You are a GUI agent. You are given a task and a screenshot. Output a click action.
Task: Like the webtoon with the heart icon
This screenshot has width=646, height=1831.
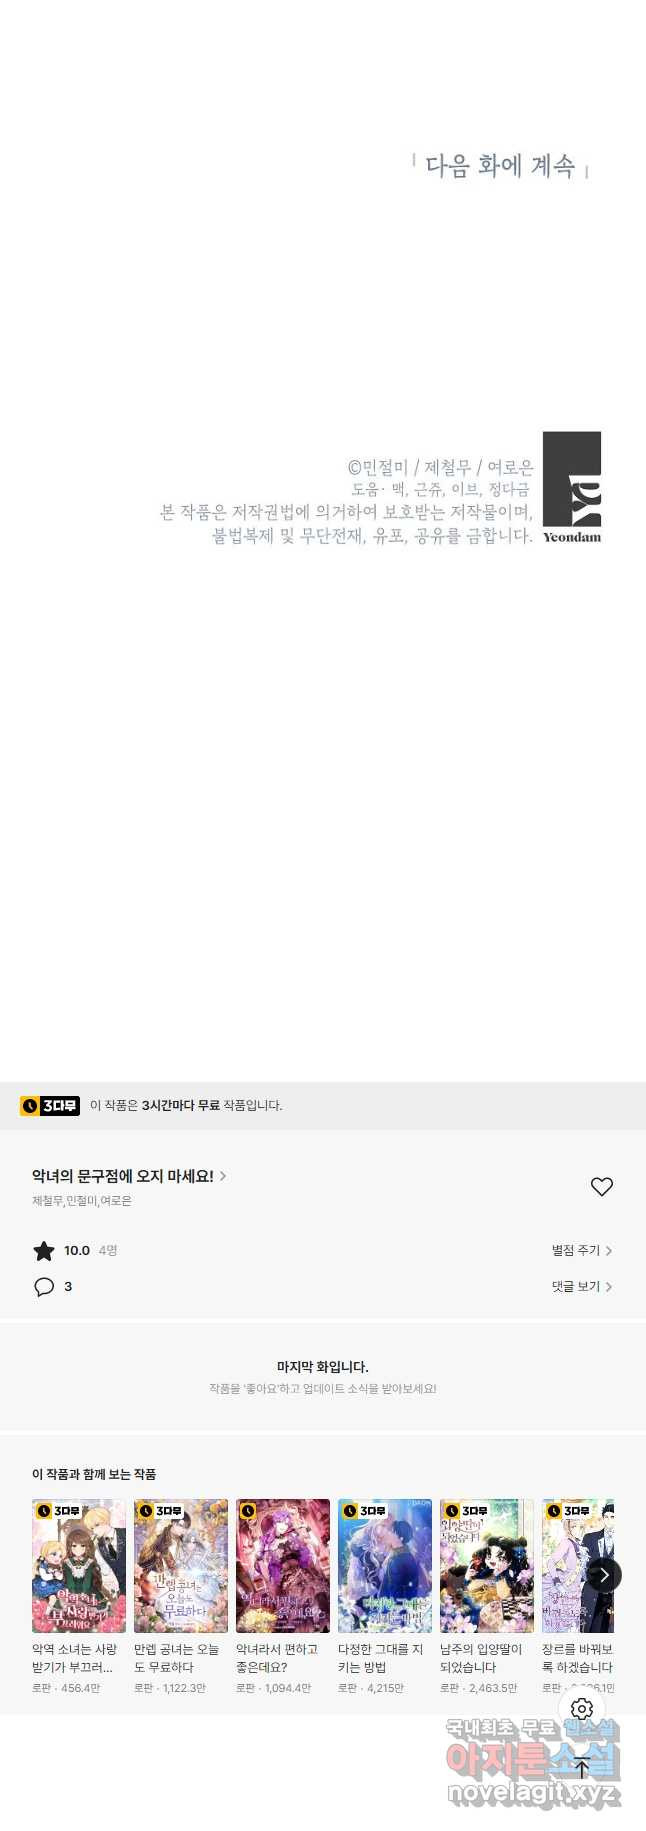tap(601, 1187)
